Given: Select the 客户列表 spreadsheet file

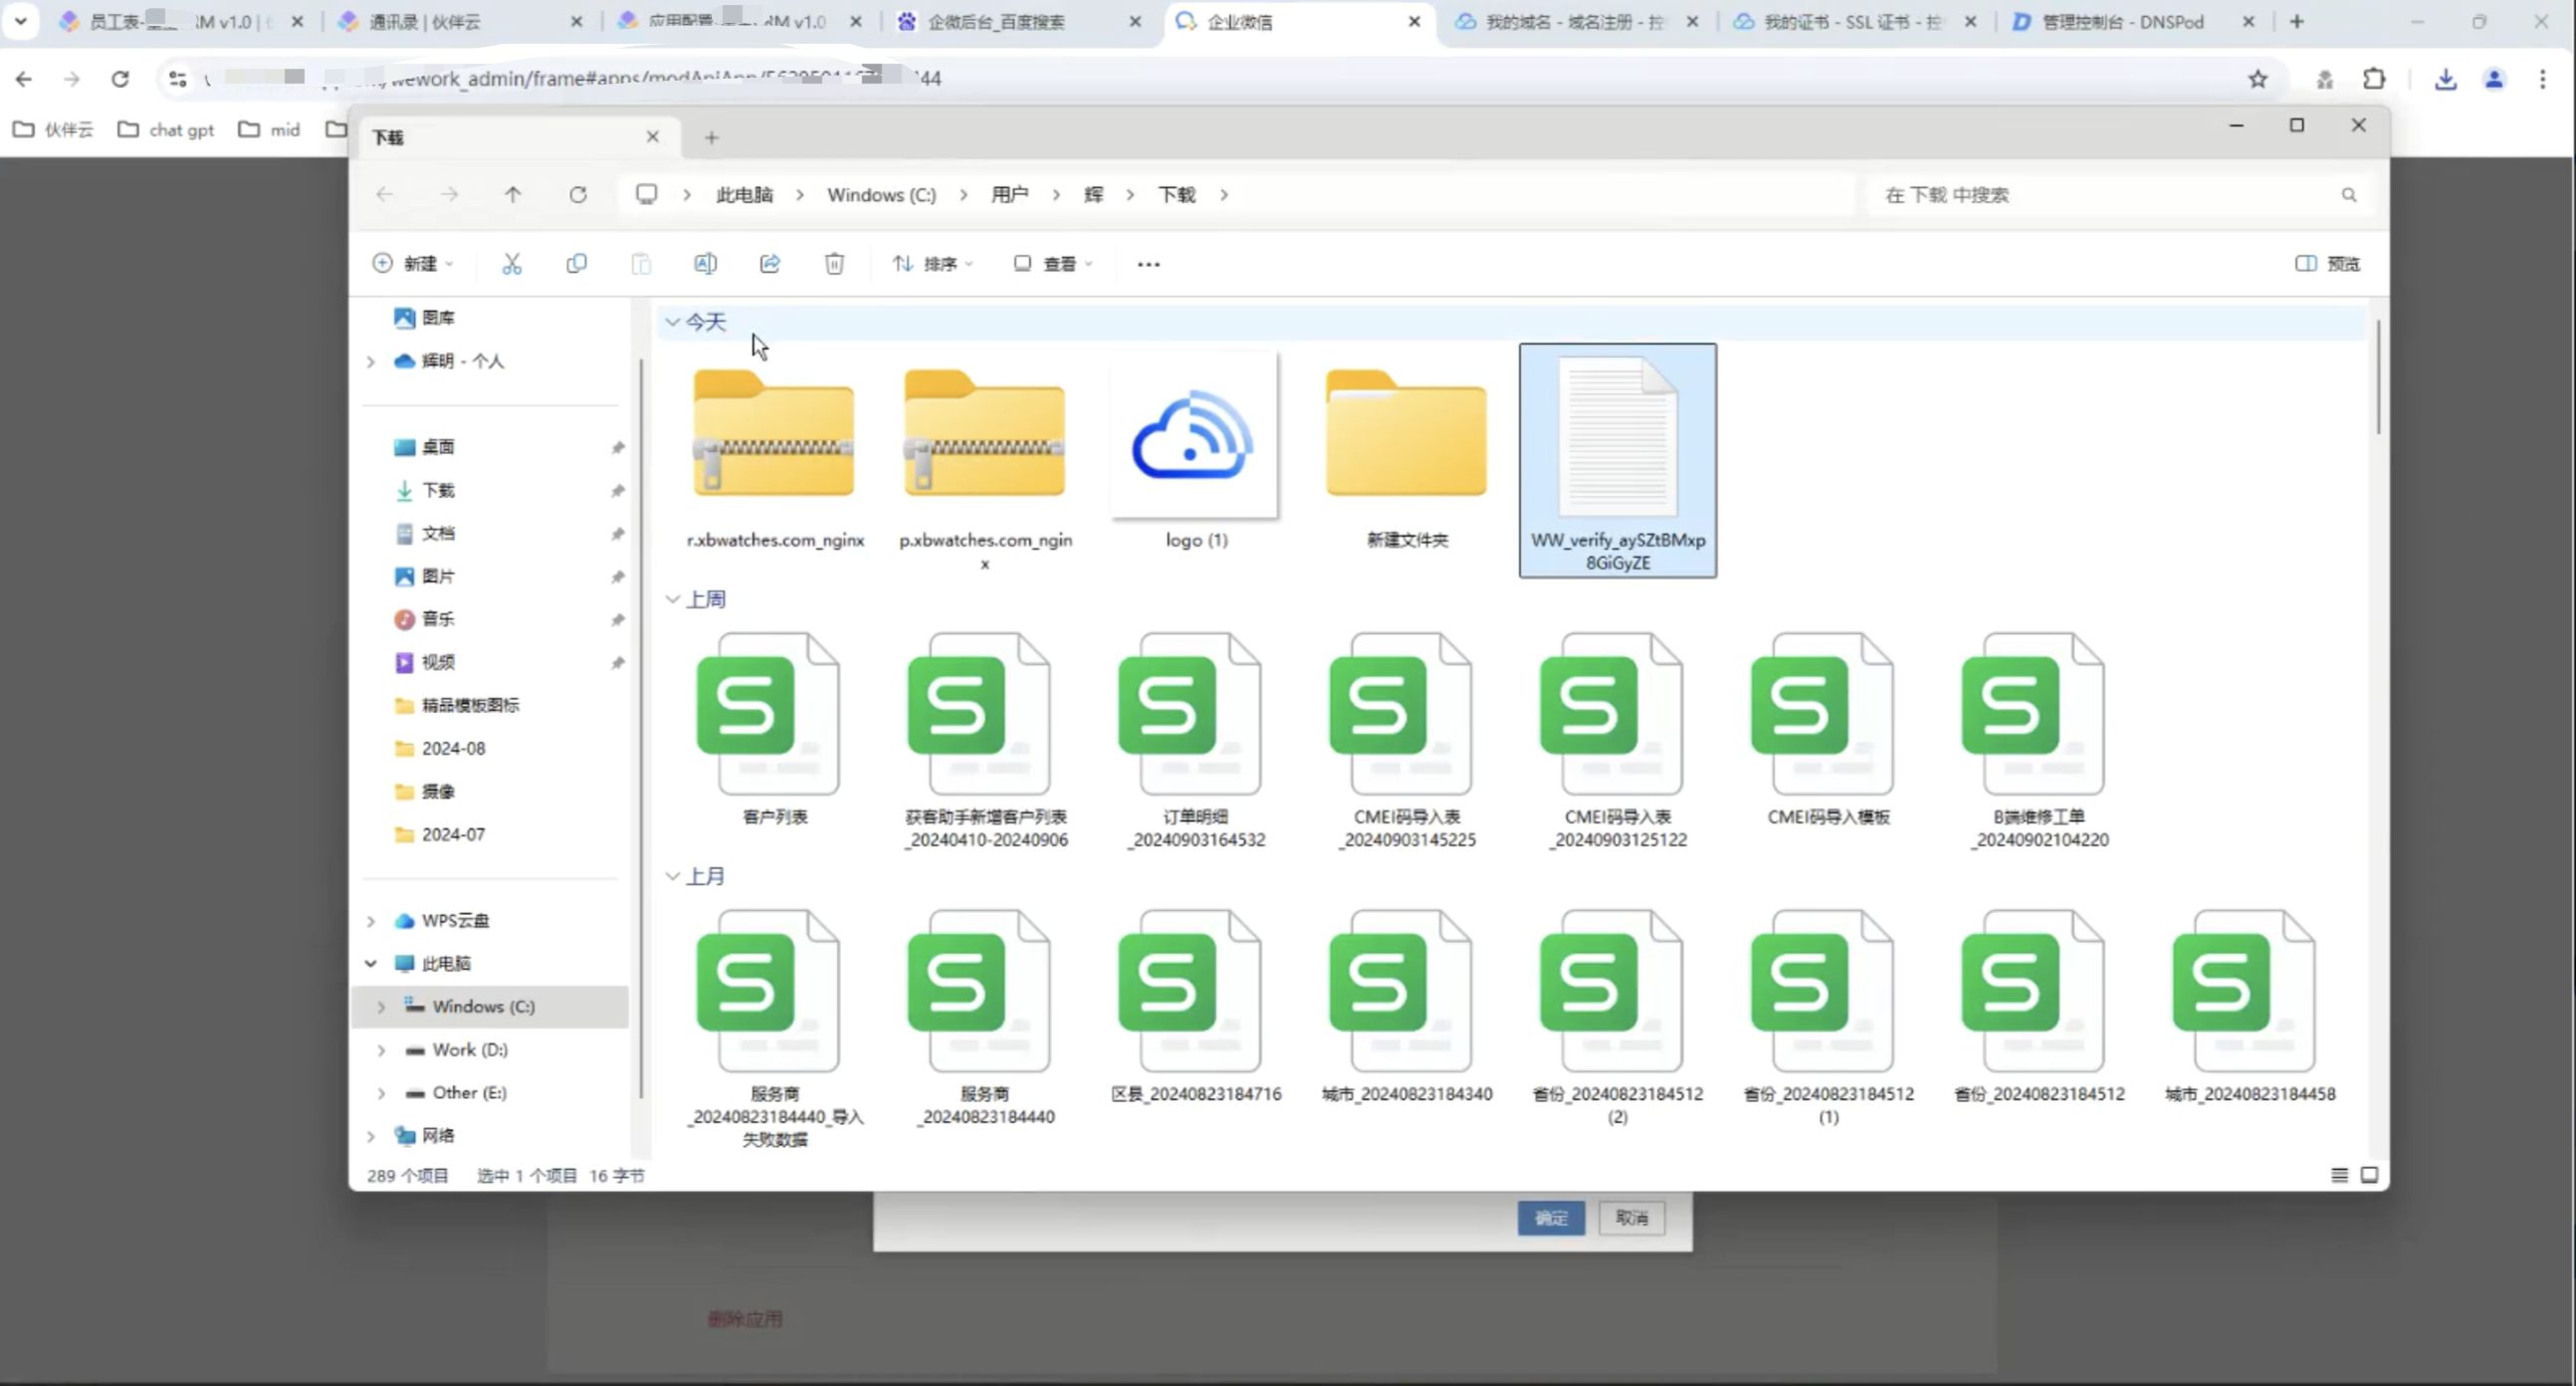Looking at the screenshot, I should click(774, 730).
